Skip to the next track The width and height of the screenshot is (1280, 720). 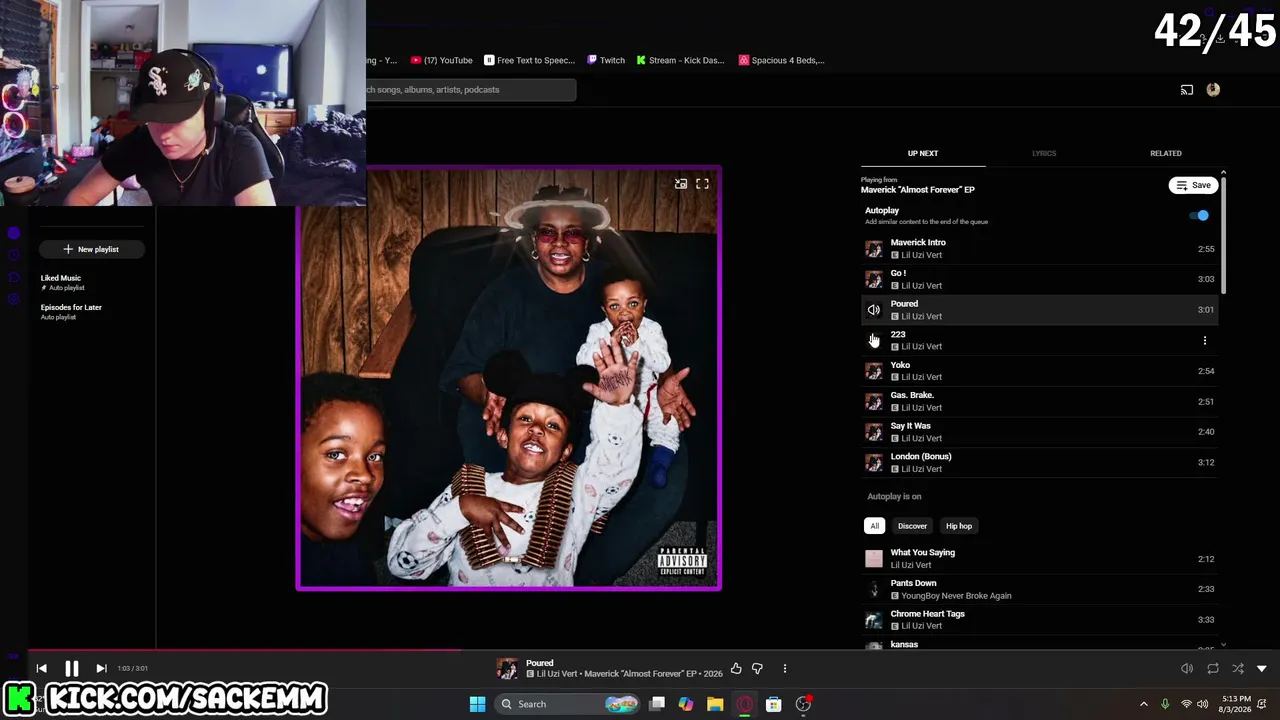[101, 668]
